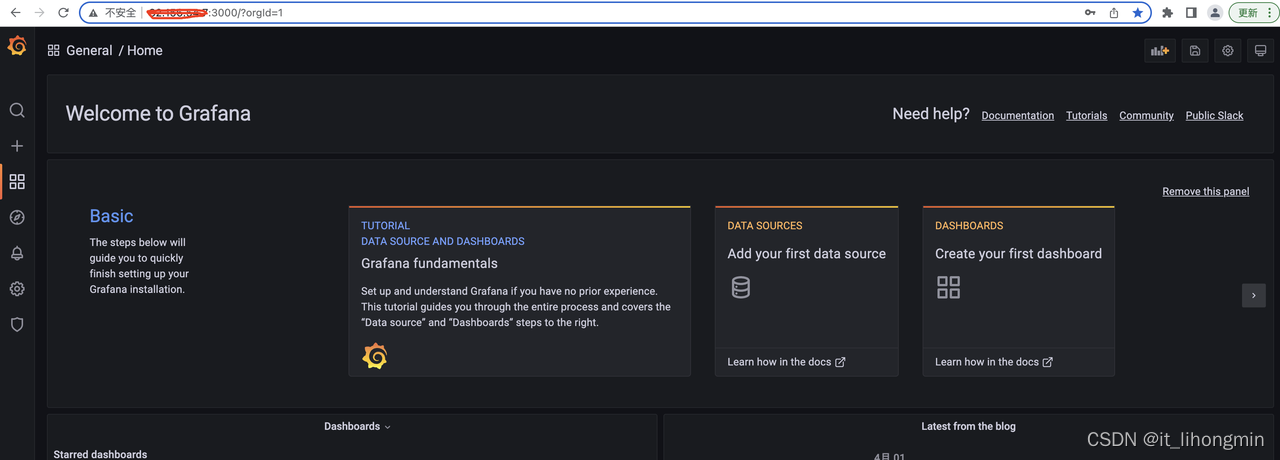The height and width of the screenshot is (460, 1280).
Task: Open the Tutorials link
Action: click(x=1087, y=116)
